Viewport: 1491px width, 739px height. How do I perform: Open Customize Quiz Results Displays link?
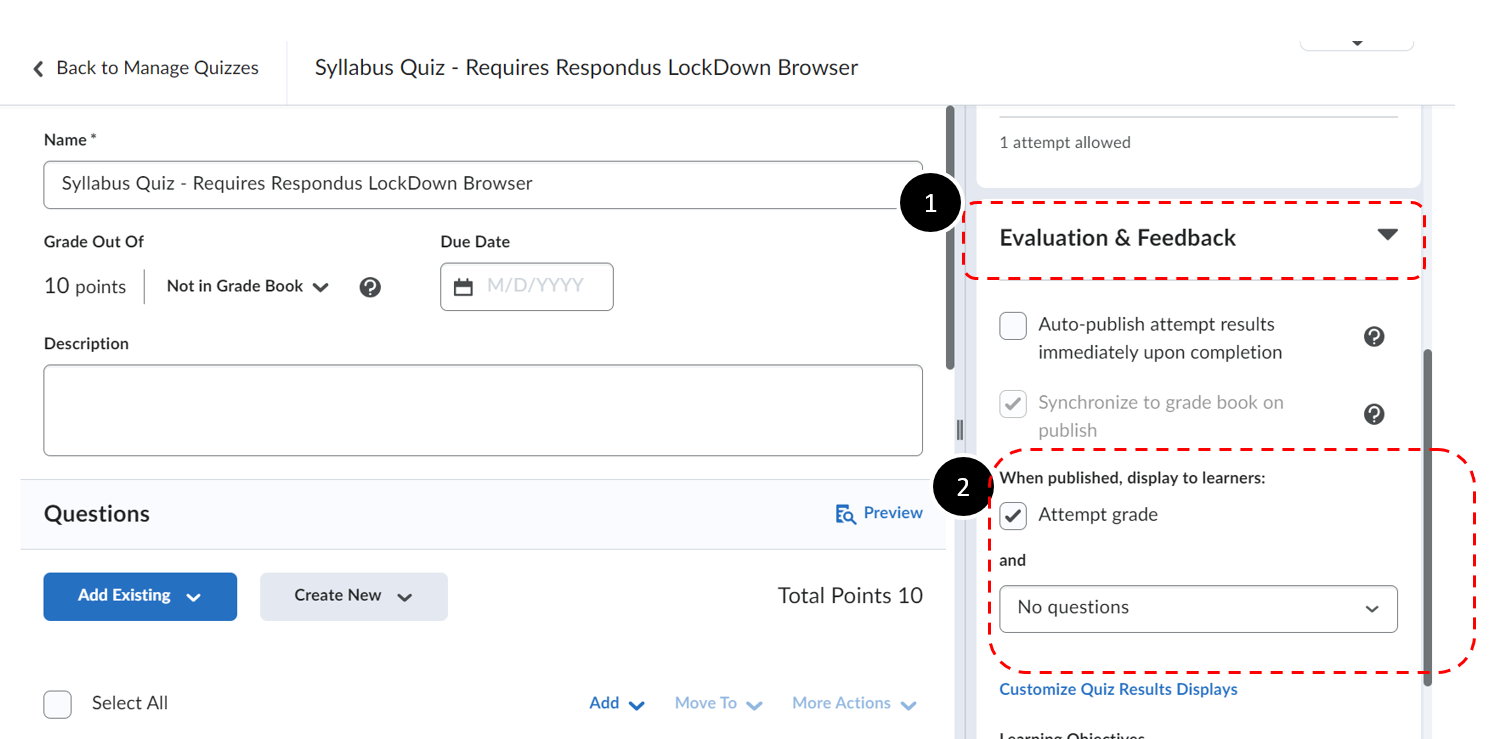(1118, 690)
